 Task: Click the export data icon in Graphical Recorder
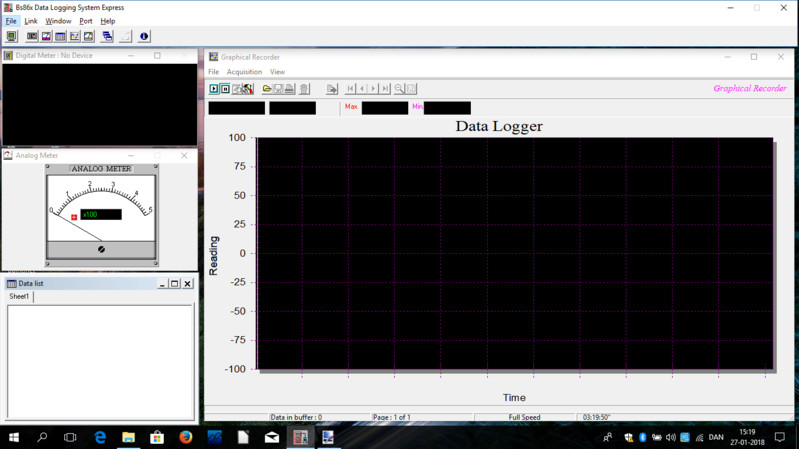click(x=332, y=89)
